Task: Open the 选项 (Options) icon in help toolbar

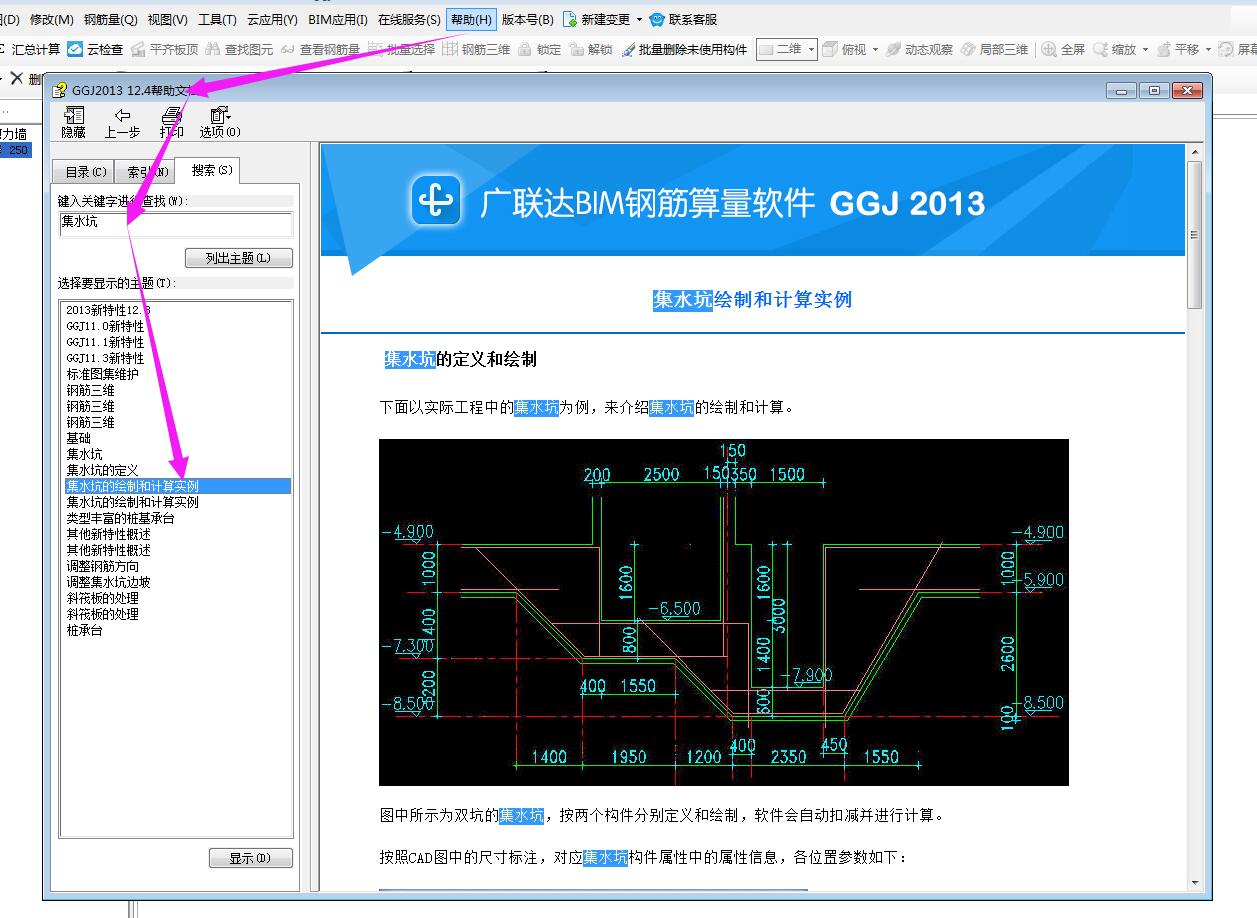Action: pyautogui.click(x=219, y=115)
